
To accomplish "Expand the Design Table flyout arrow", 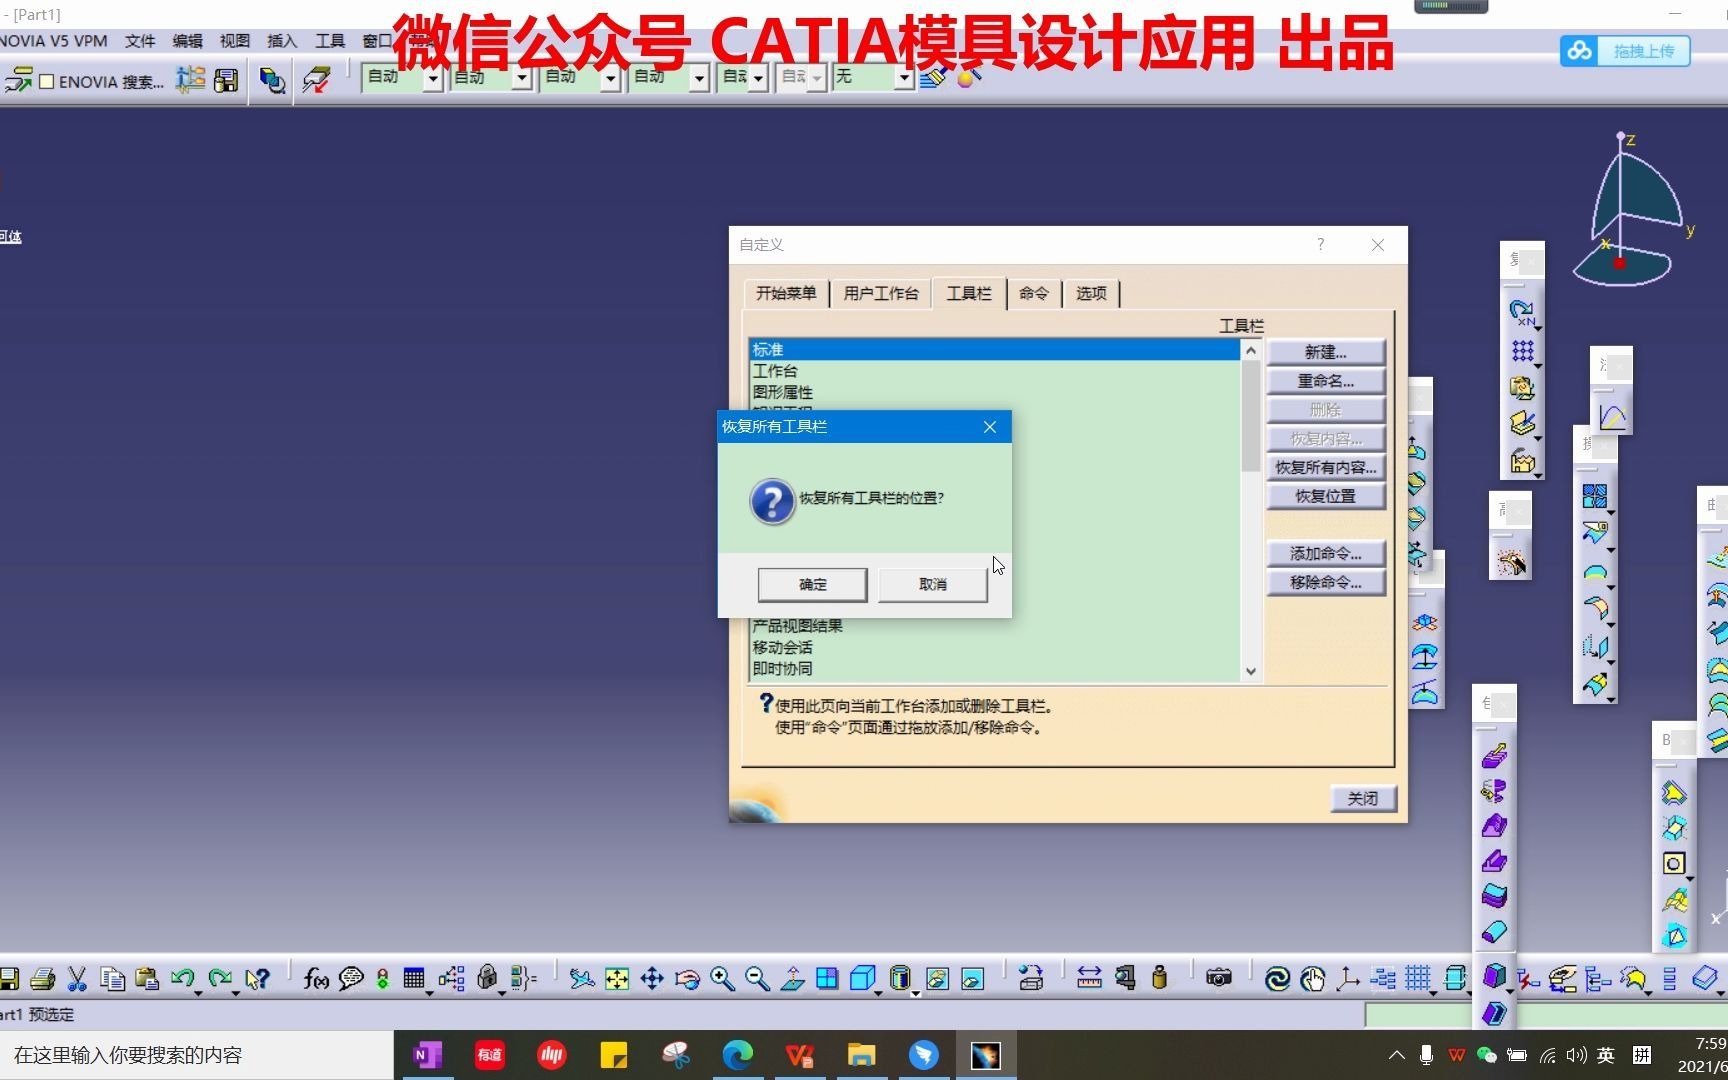I will coord(430,992).
